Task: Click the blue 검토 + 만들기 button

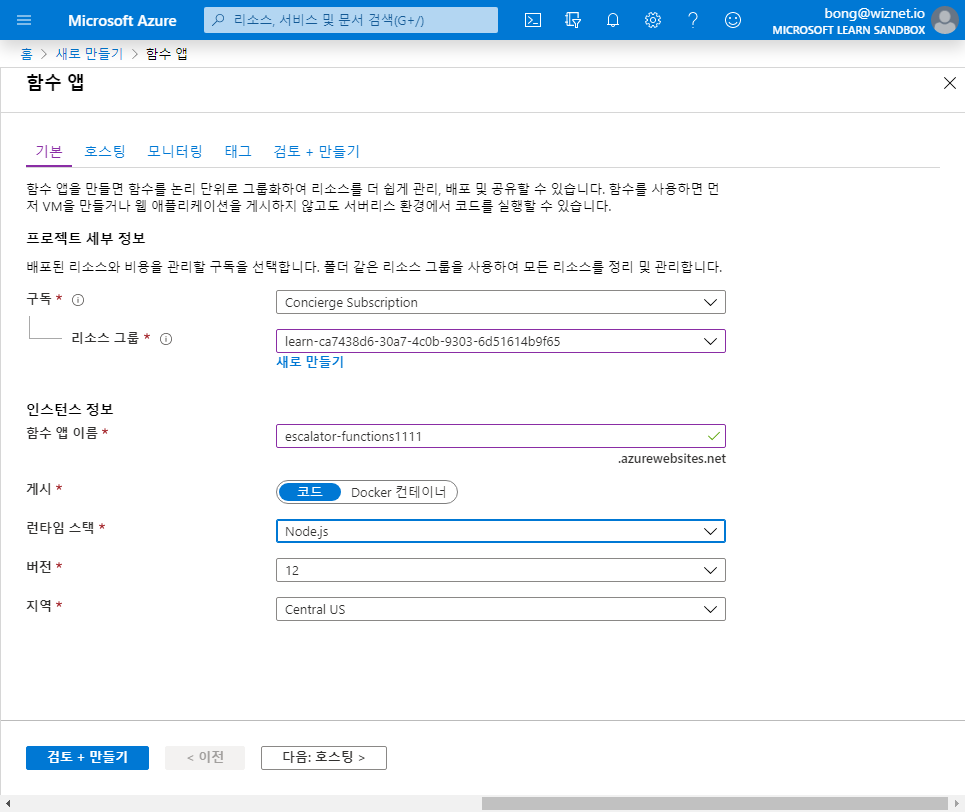Action: point(87,757)
